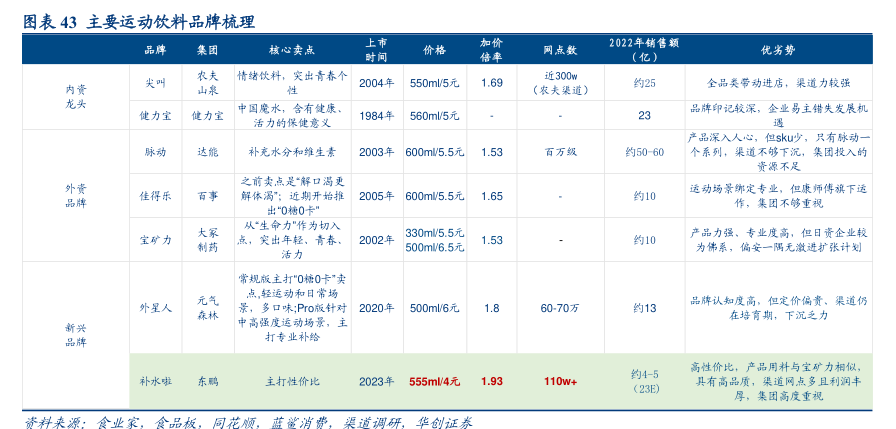Click the 大冢制药 group cell
The image size is (896, 429).
(x=207, y=240)
